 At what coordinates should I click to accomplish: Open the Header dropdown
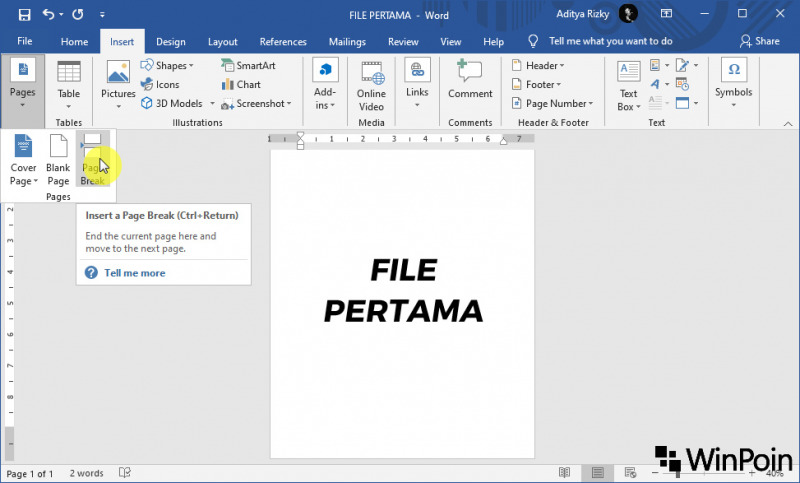[x=538, y=65]
